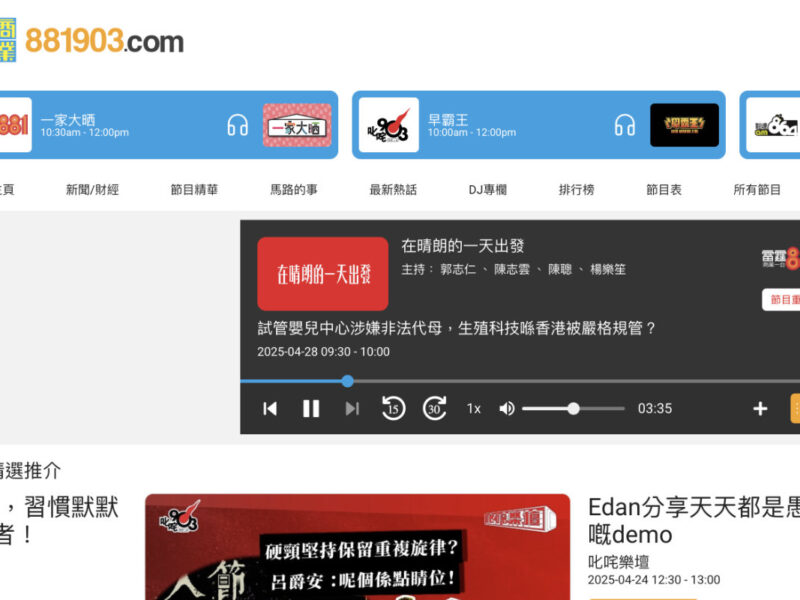Change the 1x playback speed
The height and width of the screenshot is (600, 800).
point(474,408)
